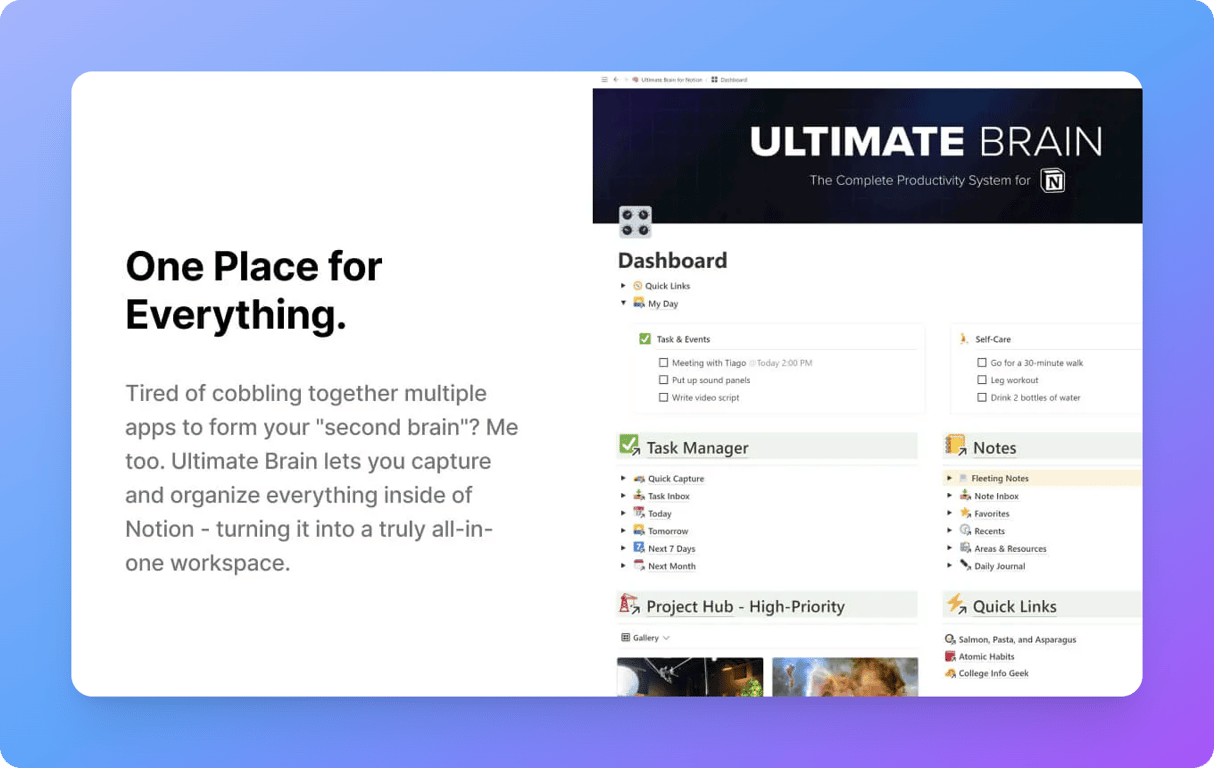This screenshot has height=768, width=1214.
Task: Expand Fleeting Notes toggle
Action: (x=950, y=478)
